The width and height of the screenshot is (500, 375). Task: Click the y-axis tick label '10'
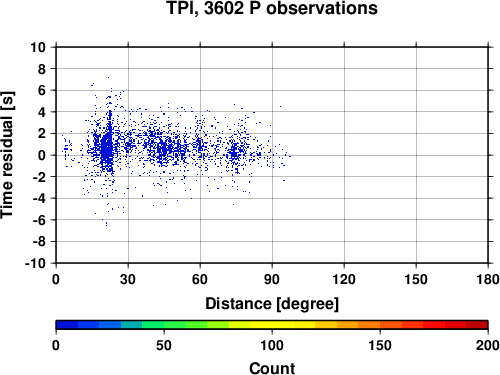38,47
